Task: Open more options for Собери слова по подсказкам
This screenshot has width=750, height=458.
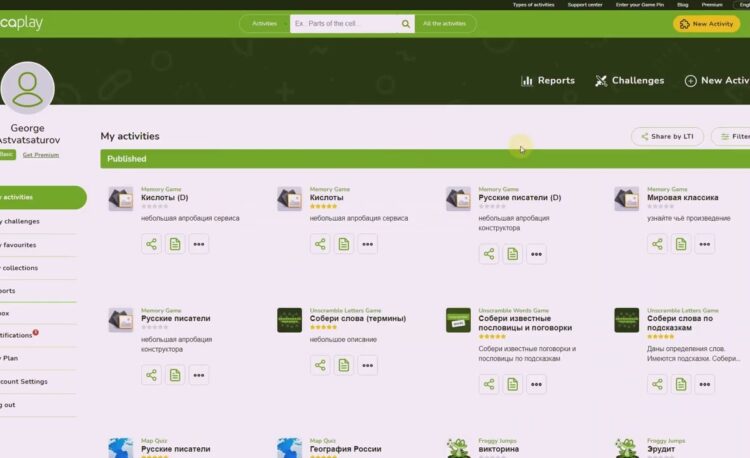Action: [x=705, y=384]
